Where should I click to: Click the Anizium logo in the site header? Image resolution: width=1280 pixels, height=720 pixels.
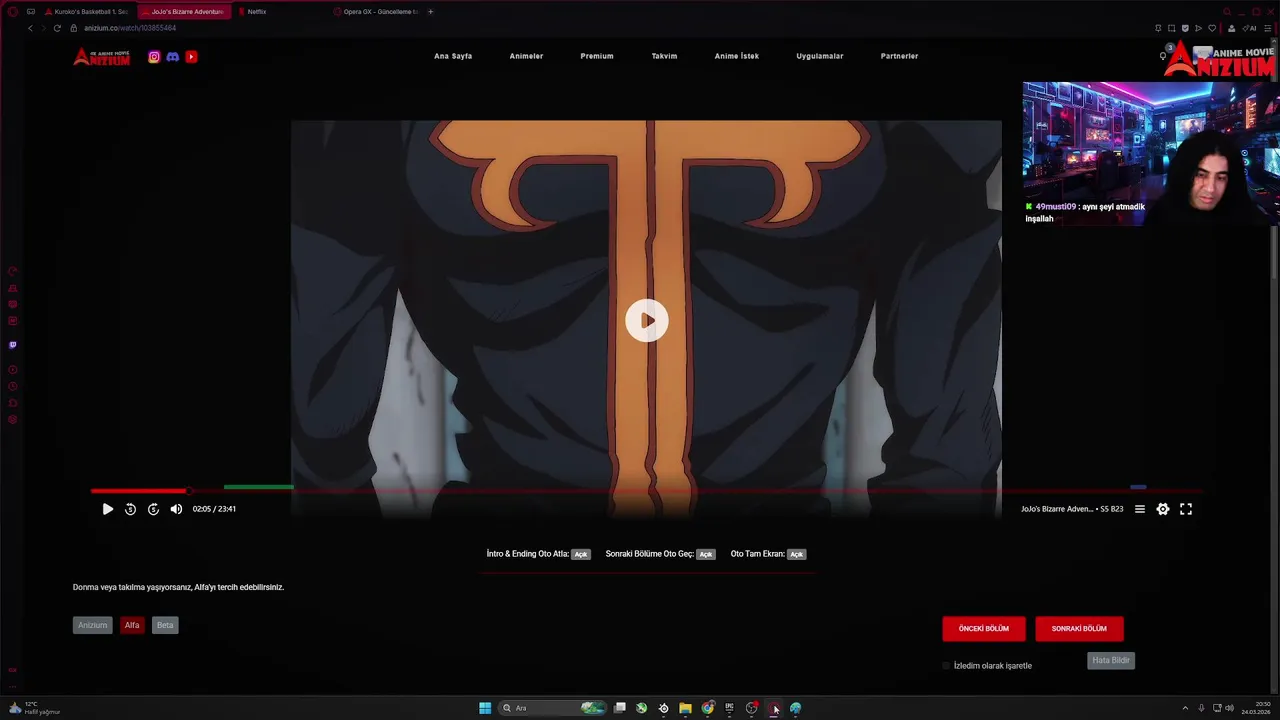[x=102, y=57]
